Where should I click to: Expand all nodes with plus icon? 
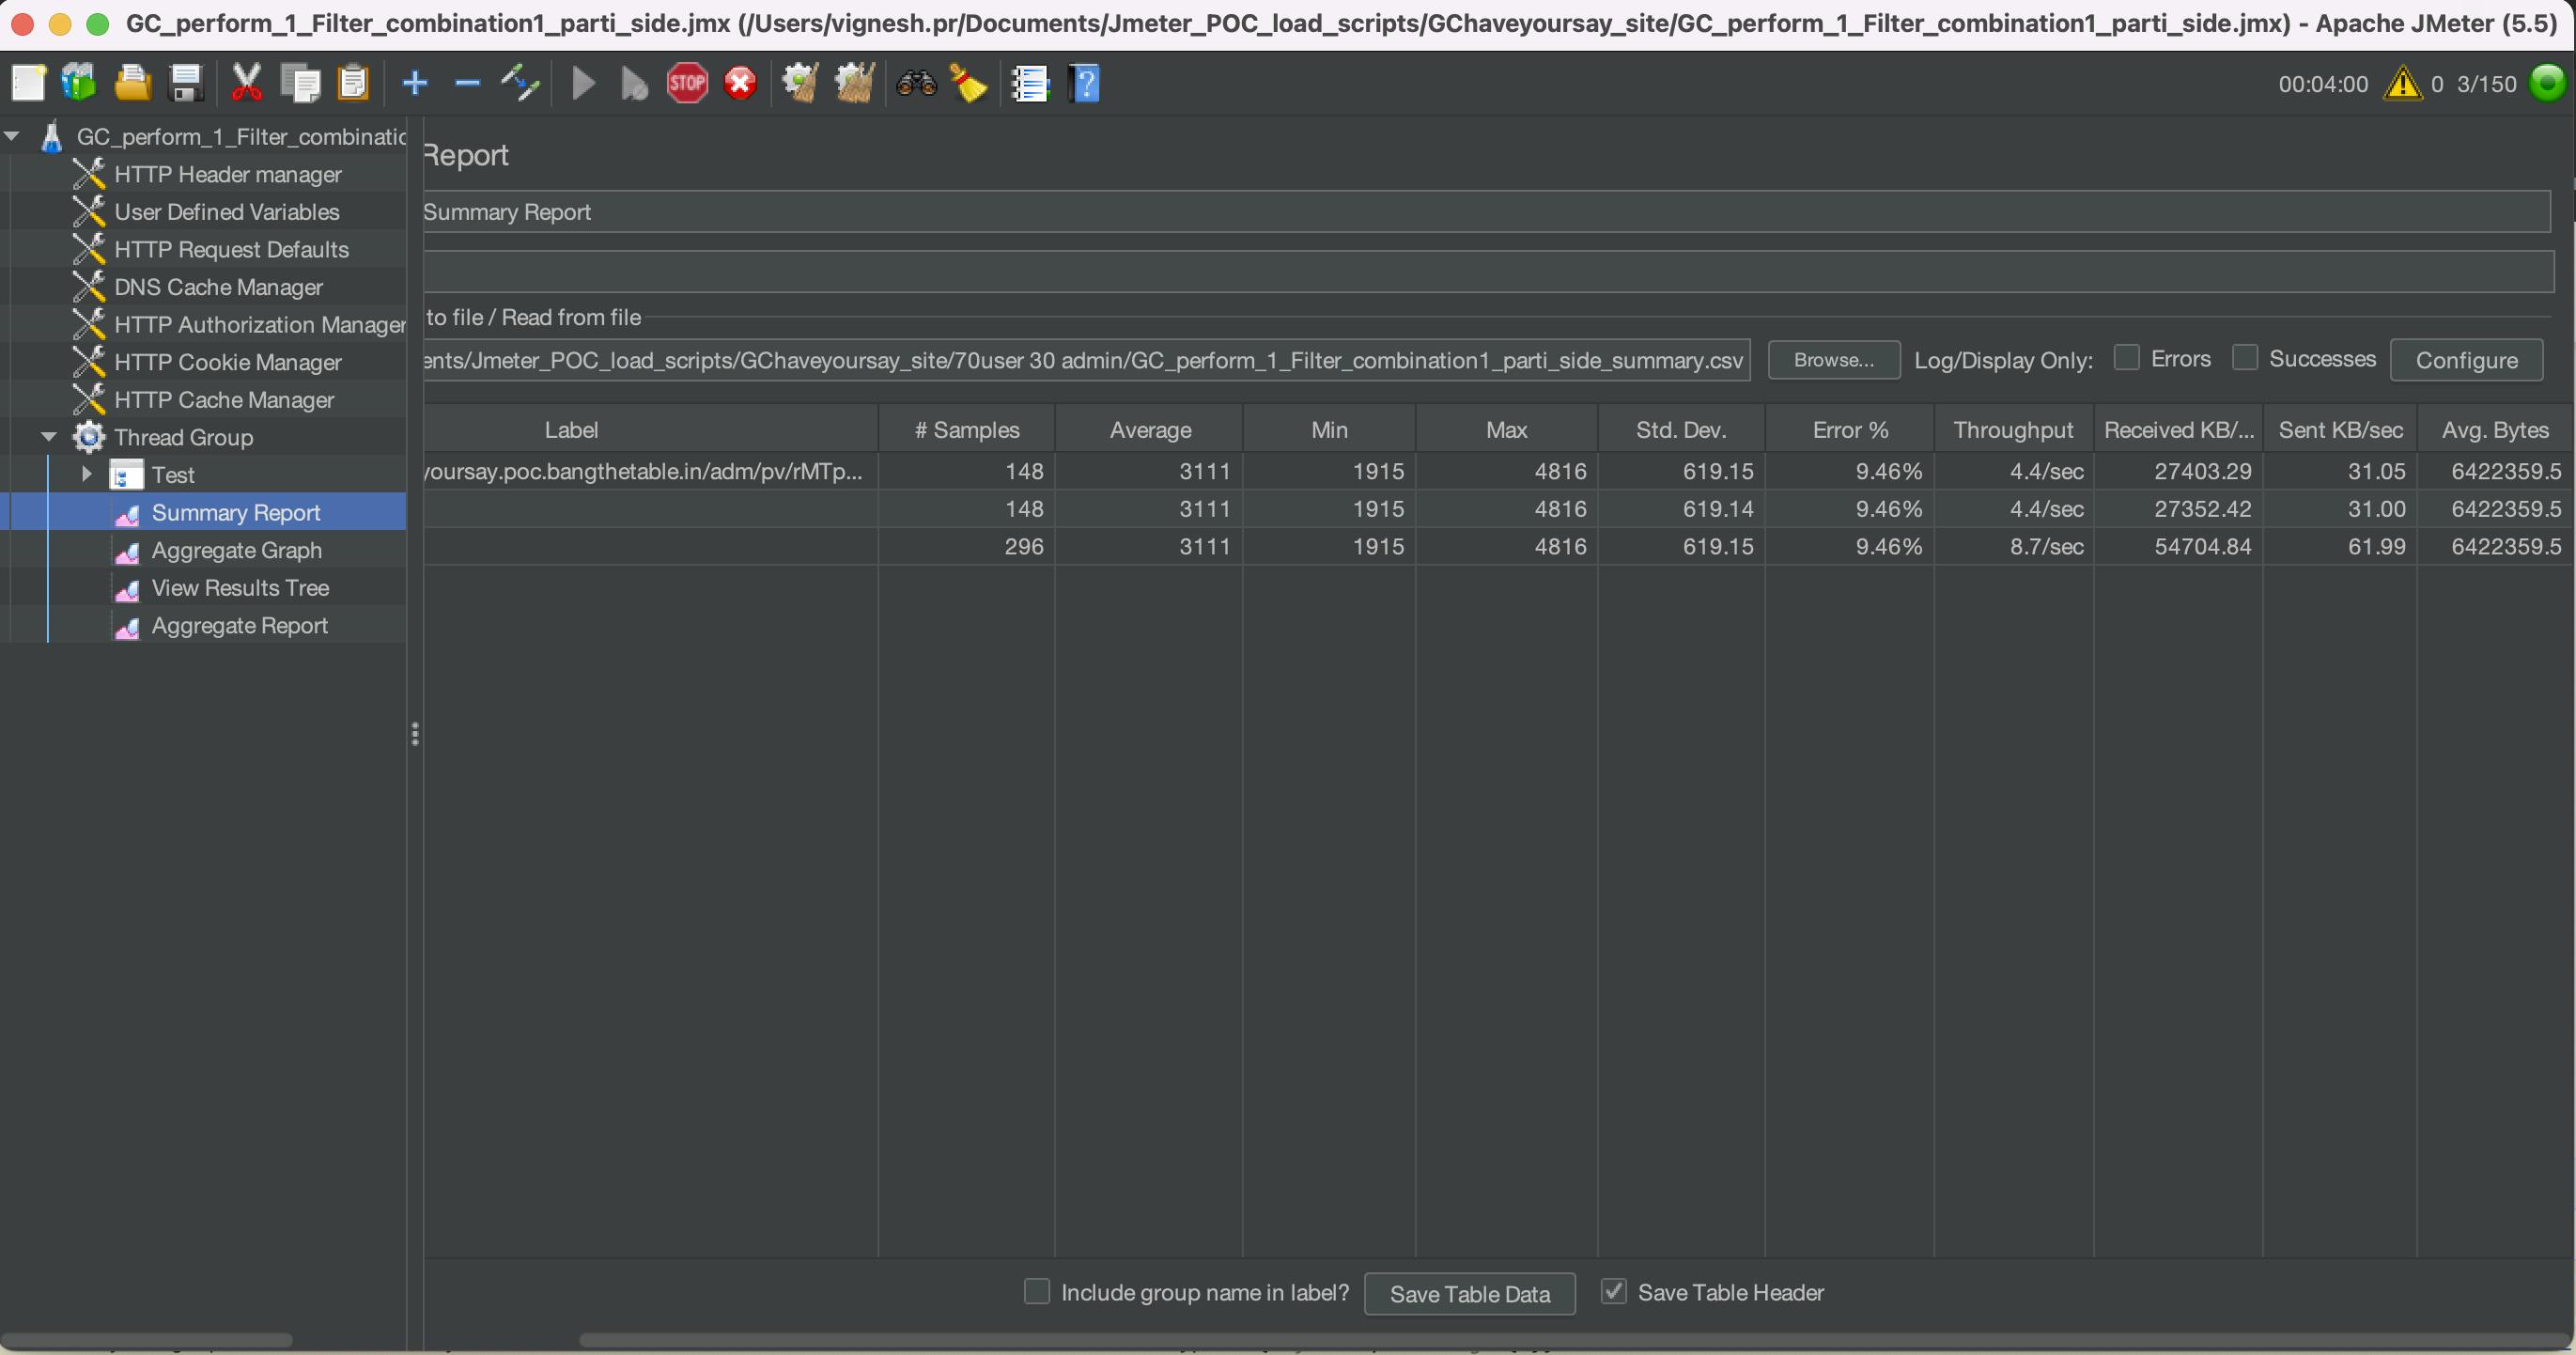click(x=414, y=83)
